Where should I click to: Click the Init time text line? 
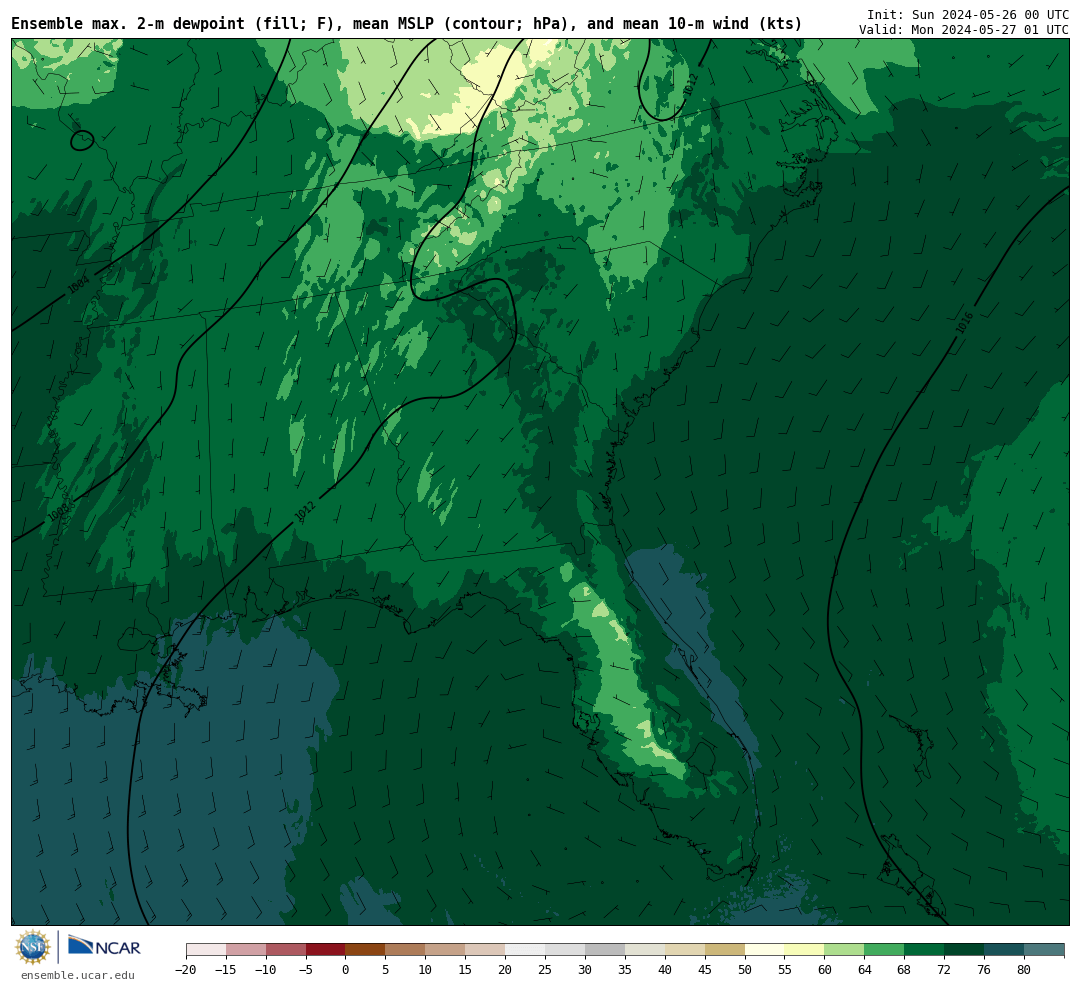click(x=968, y=14)
